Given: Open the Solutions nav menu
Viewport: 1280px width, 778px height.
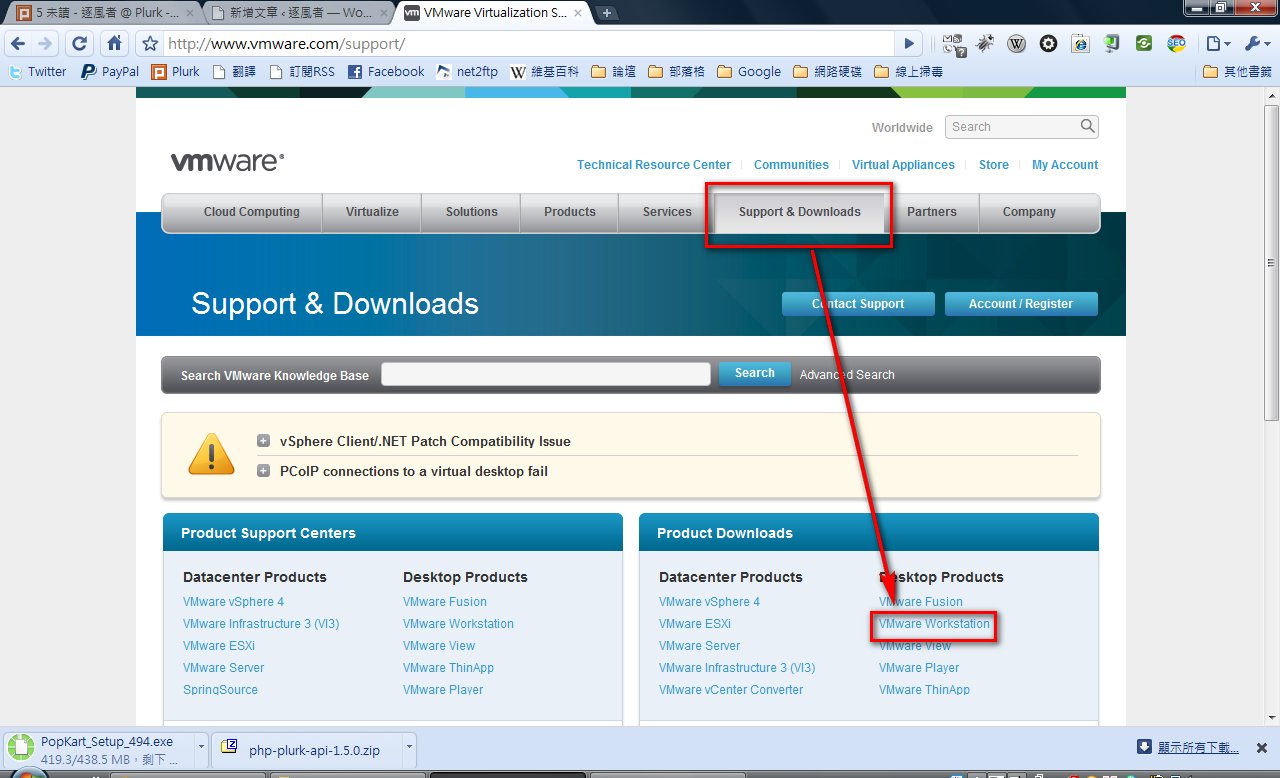Looking at the screenshot, I should point(472,212).
